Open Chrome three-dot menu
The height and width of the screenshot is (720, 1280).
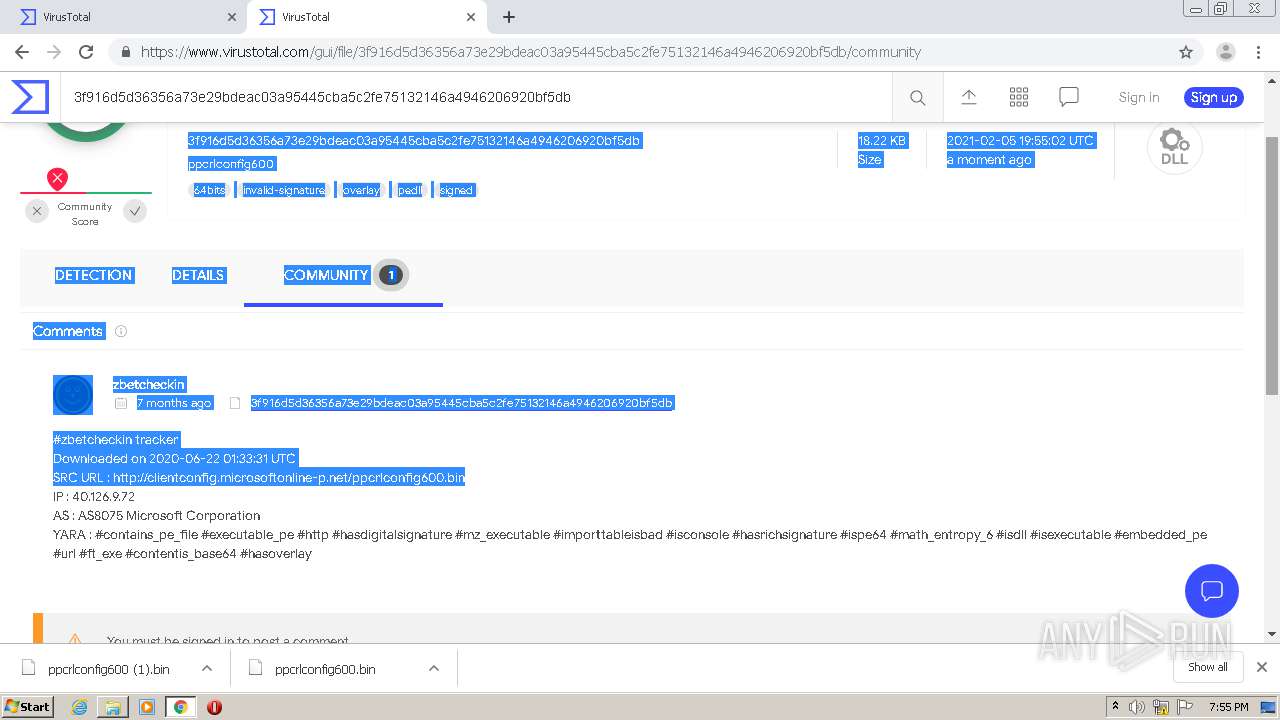click(x=1258, y=52)
